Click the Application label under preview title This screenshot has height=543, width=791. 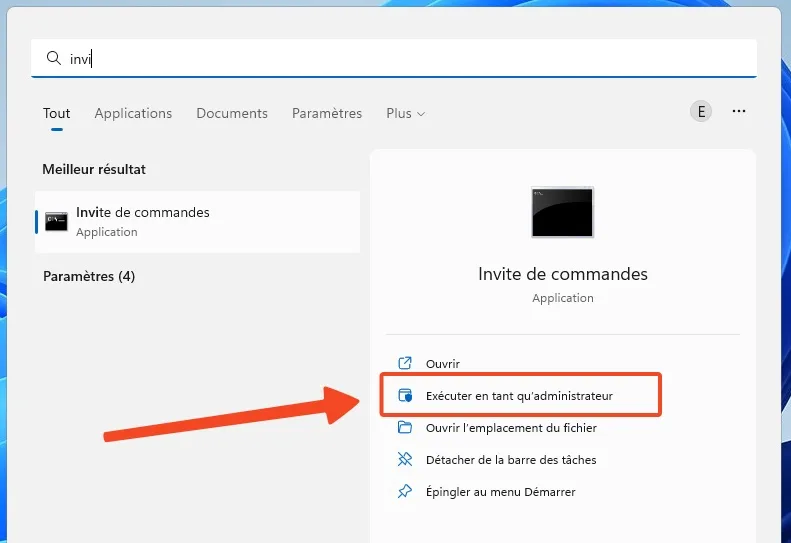click(562, 298)
